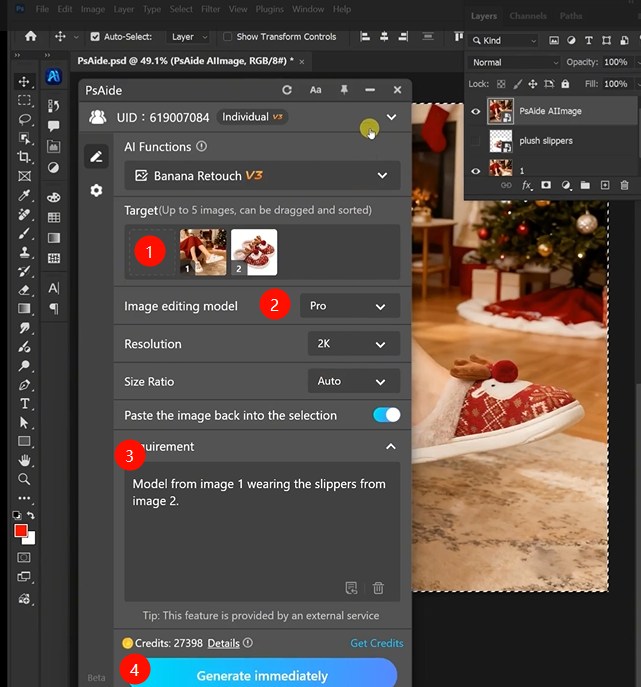Click the PsAide refresh icon
This screenshot has width=641, height=687.
287,90
